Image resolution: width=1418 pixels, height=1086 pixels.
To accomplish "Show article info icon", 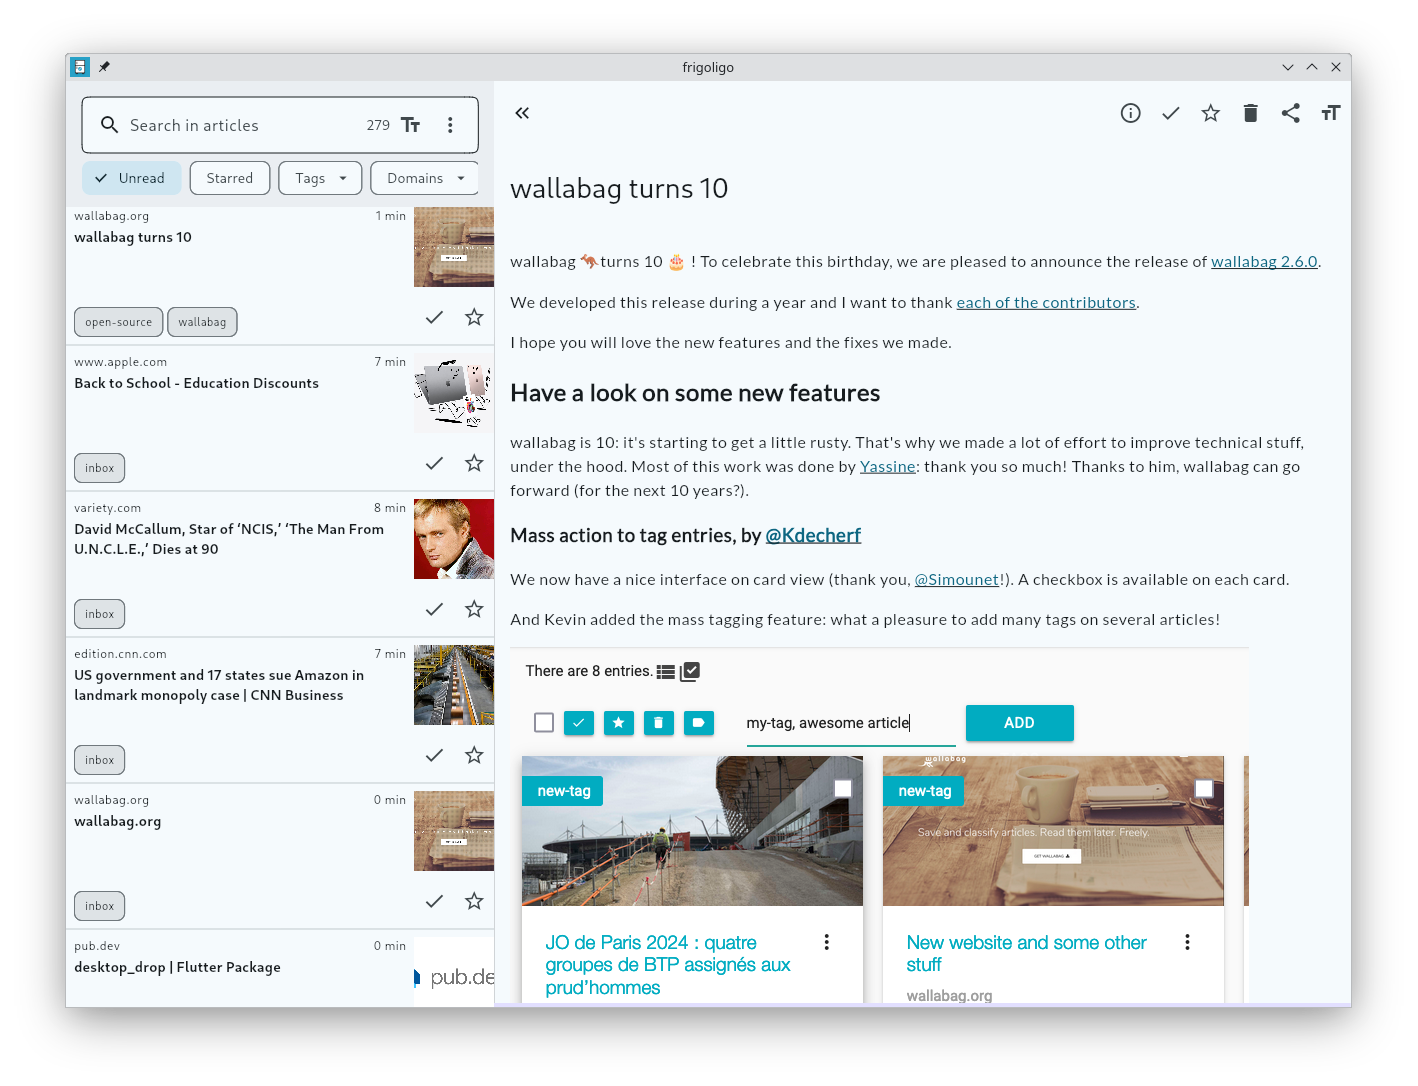I will [1130, 113].
